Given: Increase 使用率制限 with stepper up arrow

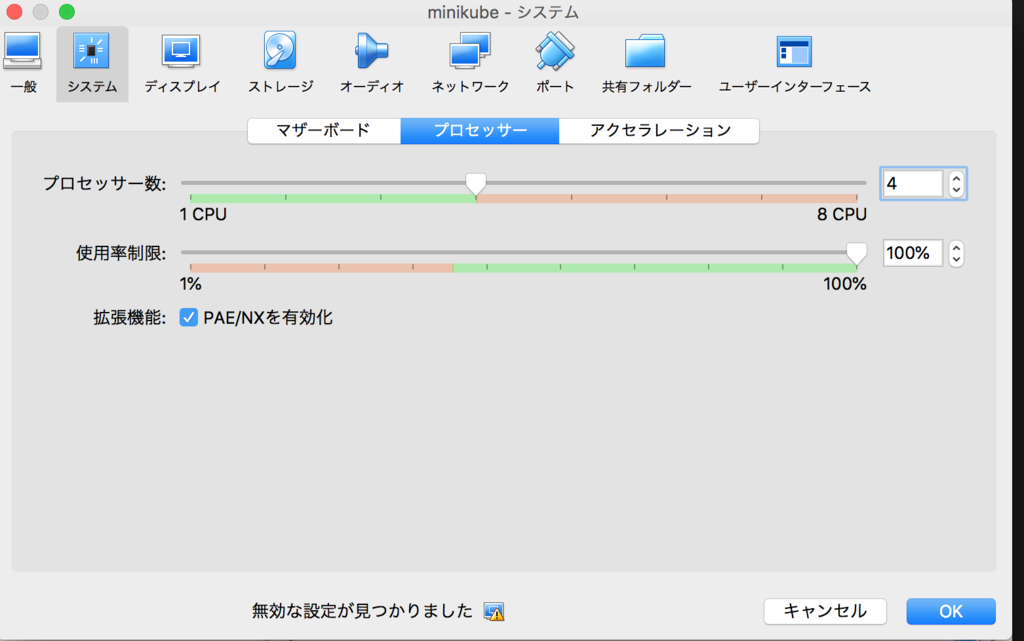Looking at the screenshot, I should (956, 247).
